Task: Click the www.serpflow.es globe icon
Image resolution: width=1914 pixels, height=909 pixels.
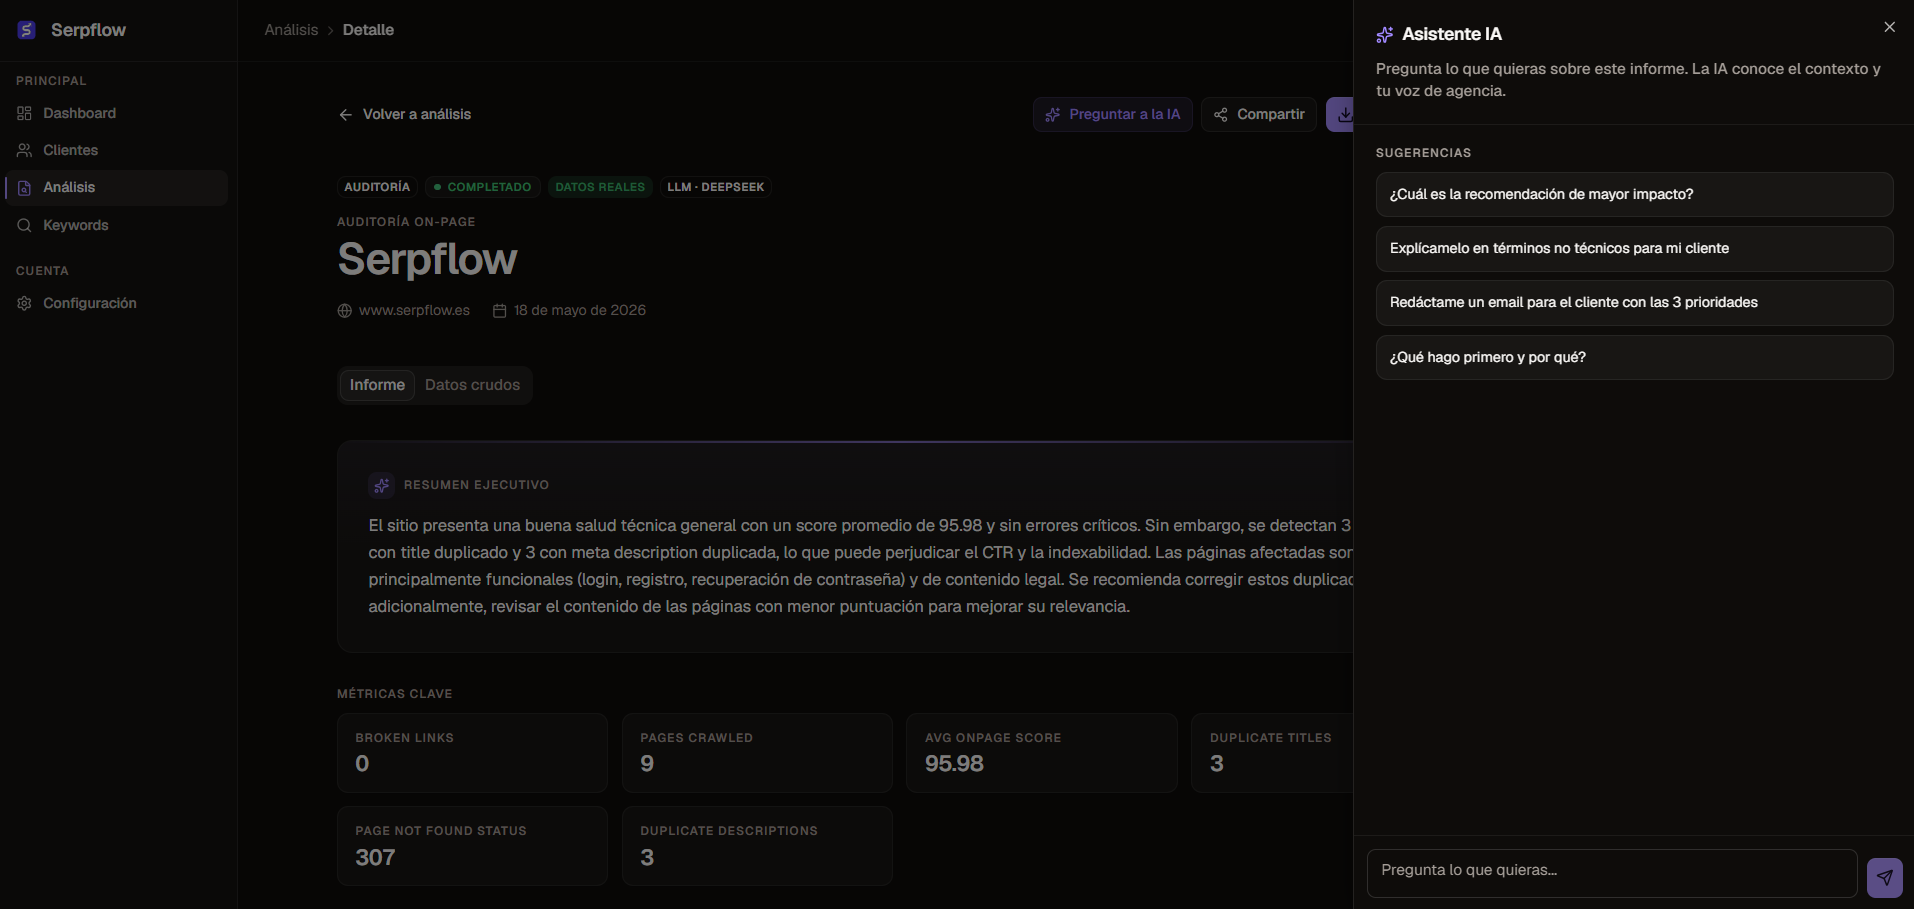Action: pos(345,311)
